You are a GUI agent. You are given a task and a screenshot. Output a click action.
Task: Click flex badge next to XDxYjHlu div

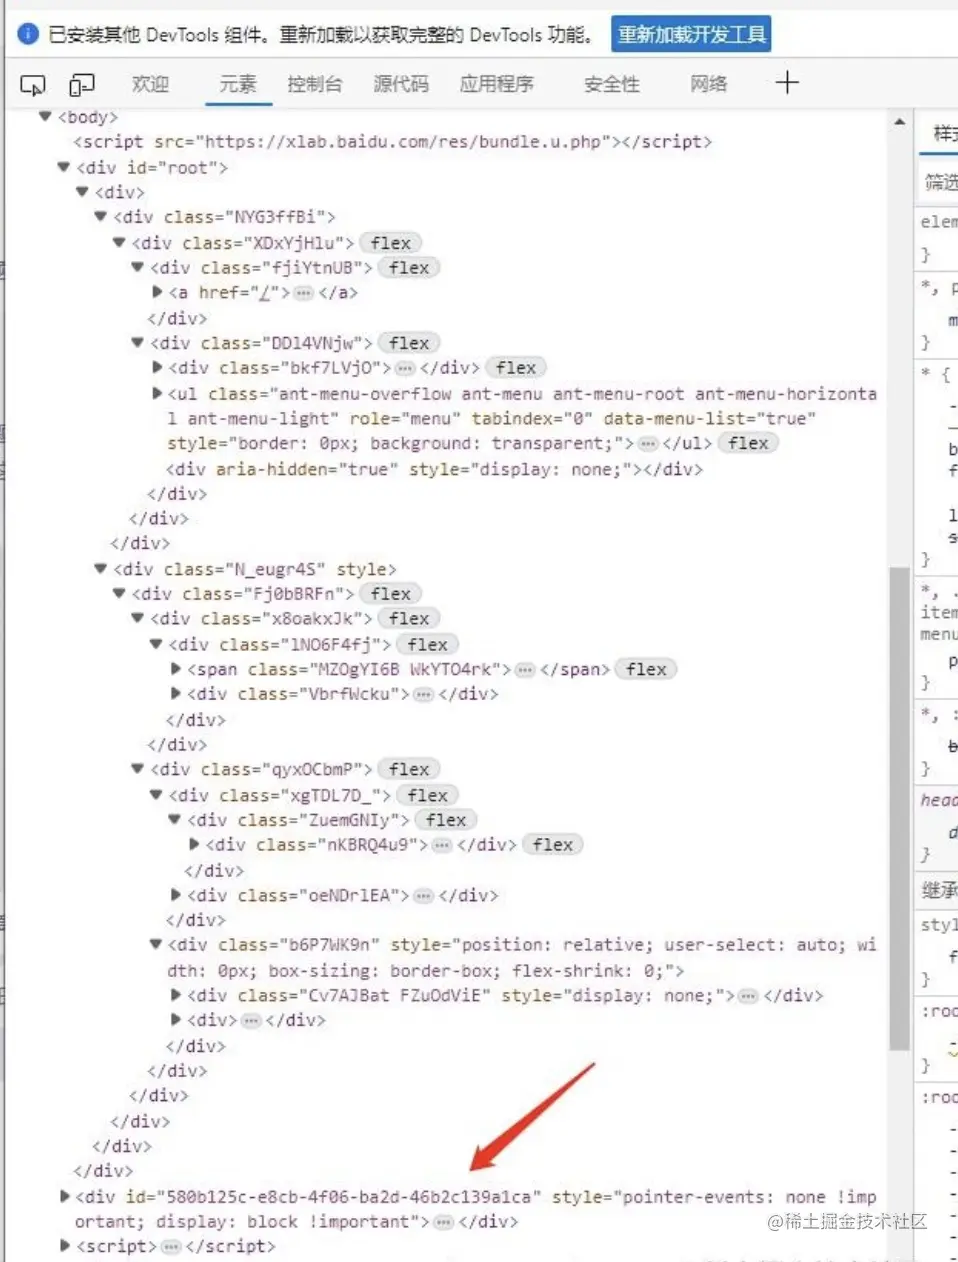(x=390, y=243)
